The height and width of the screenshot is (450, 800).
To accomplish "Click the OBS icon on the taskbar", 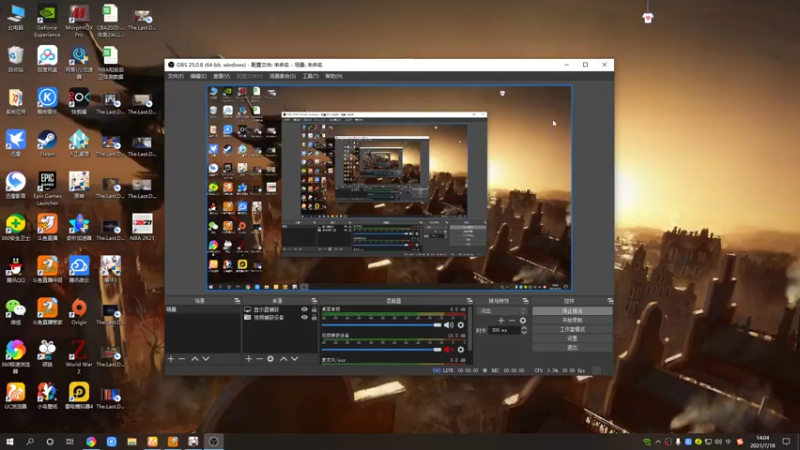I will [214, 441].
